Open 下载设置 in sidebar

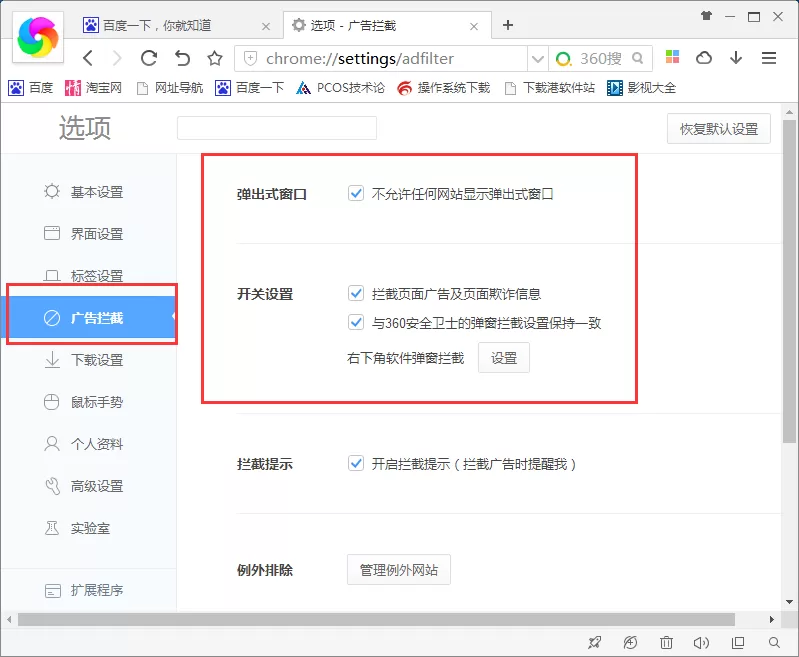coord(89,360)
